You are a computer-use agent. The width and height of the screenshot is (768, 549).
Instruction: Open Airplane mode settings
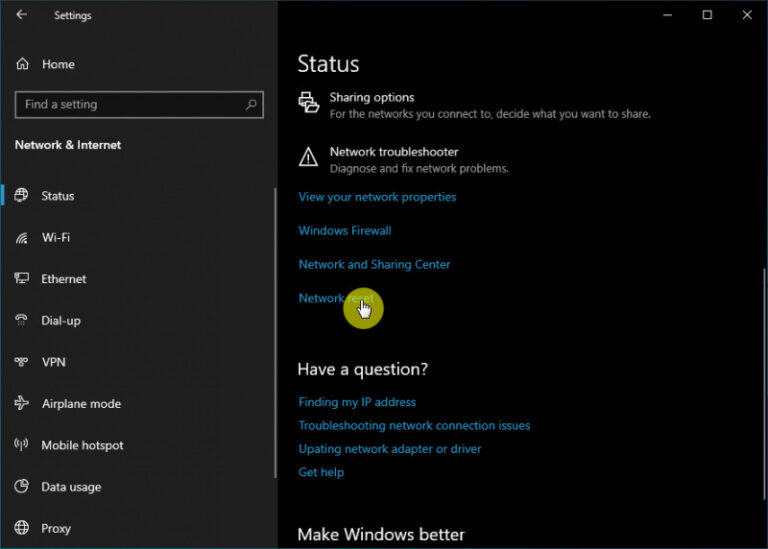tap(81, 404)
